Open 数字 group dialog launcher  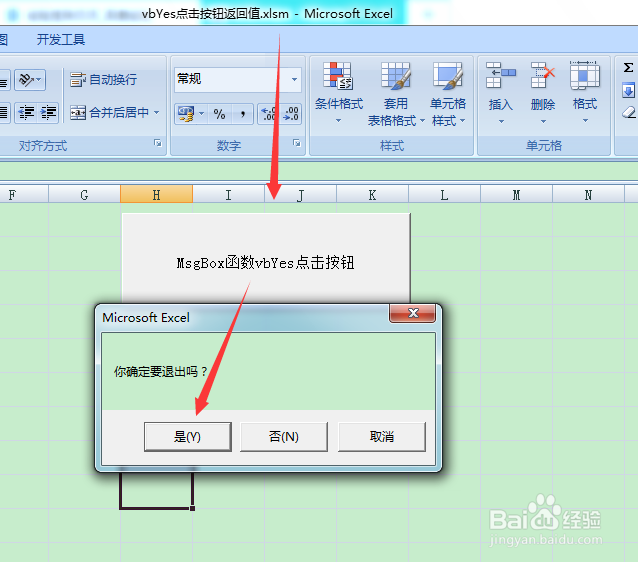[x=297, y=143]
